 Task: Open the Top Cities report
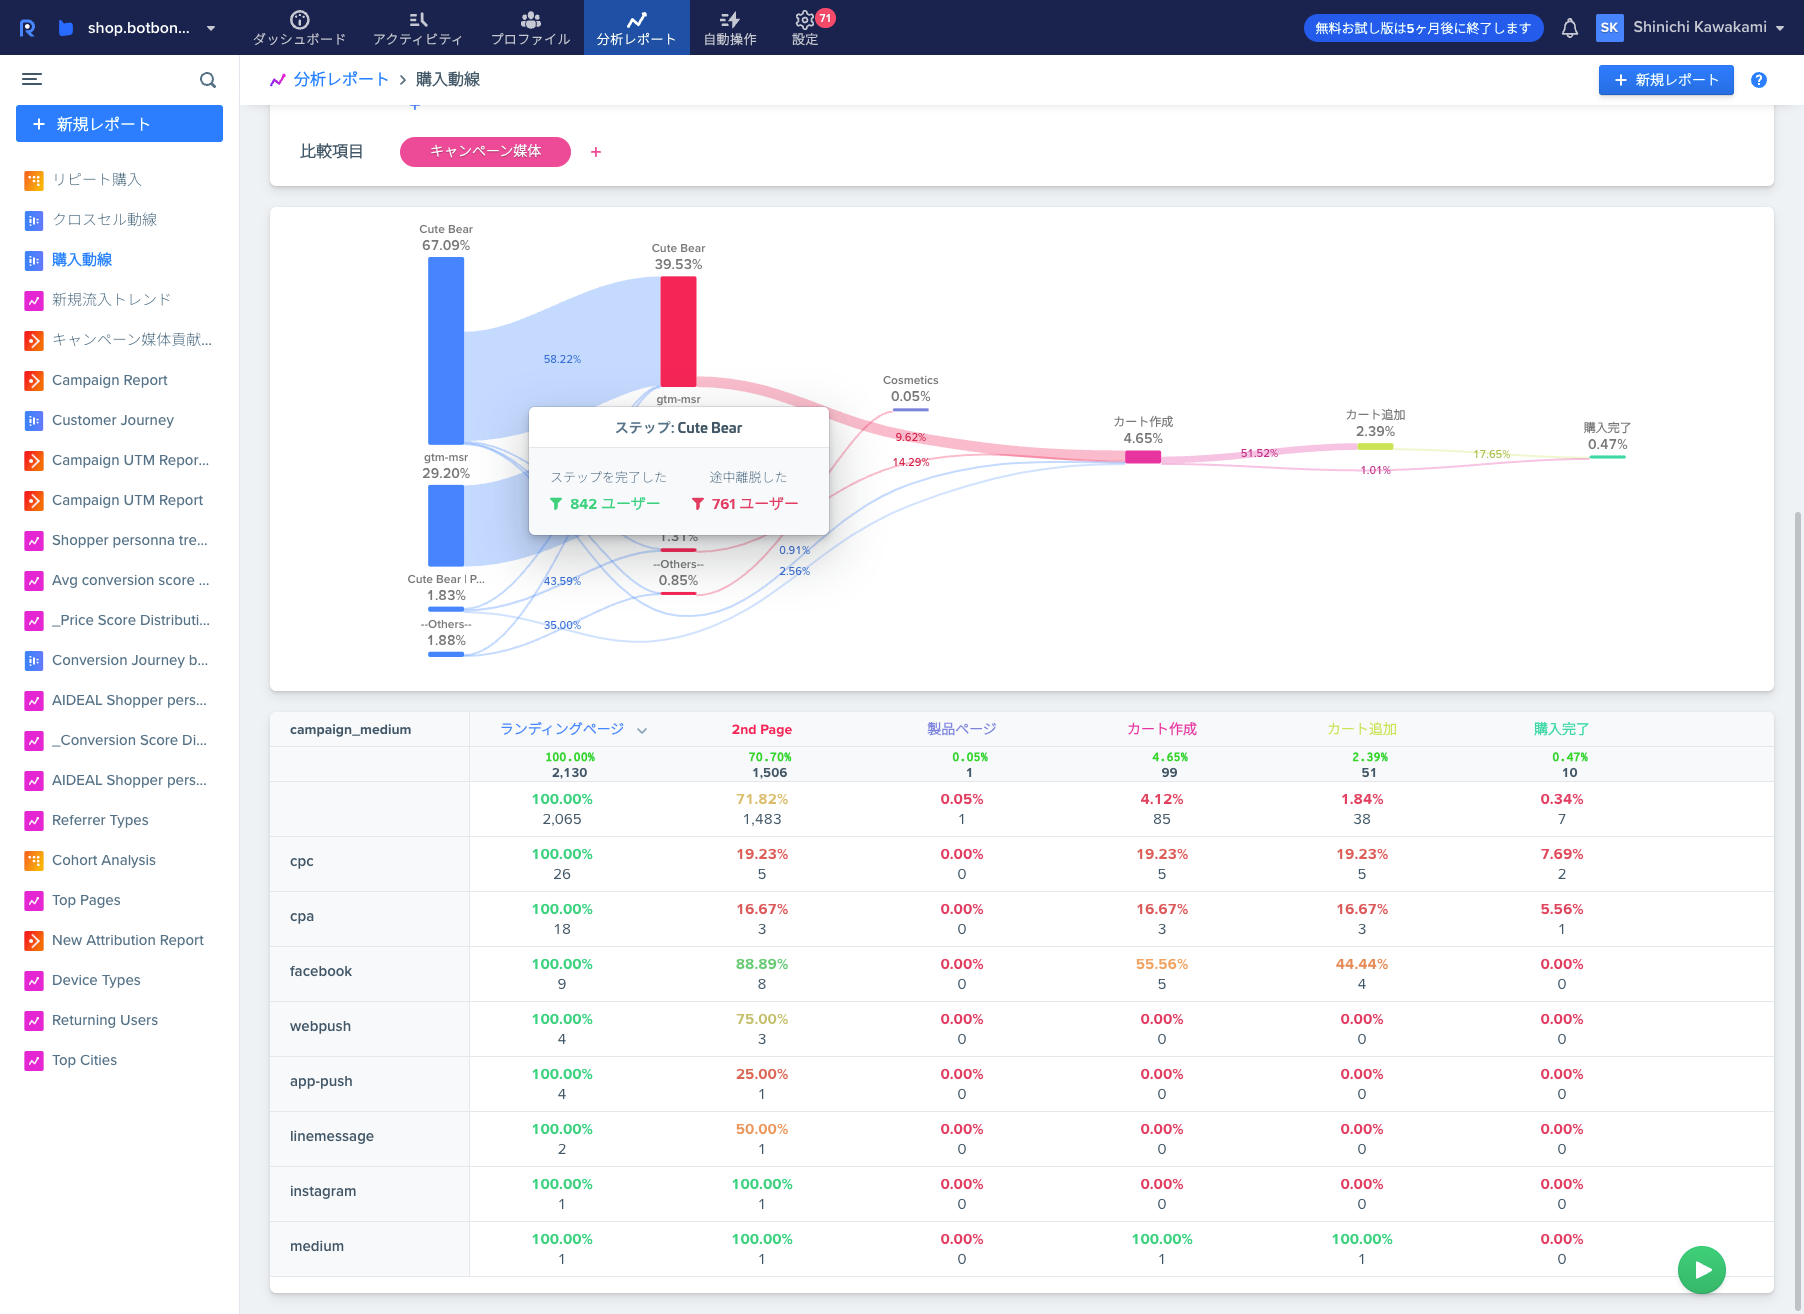pyautogui.click(x=84, y=1060)
